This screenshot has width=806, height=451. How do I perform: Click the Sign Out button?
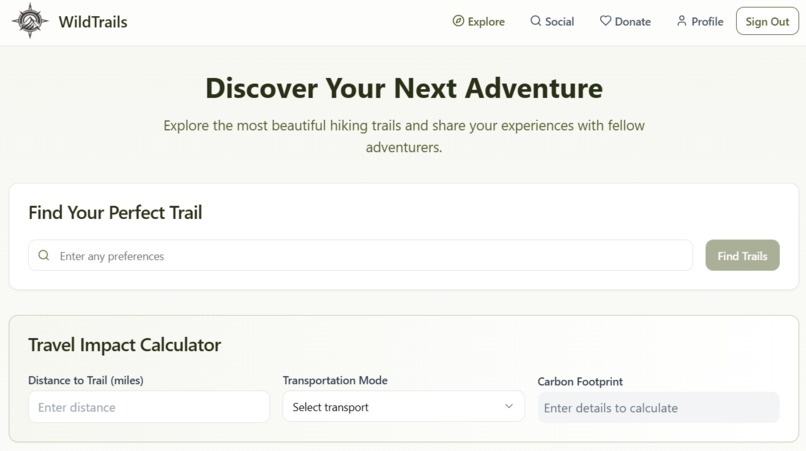click(767, 21)
